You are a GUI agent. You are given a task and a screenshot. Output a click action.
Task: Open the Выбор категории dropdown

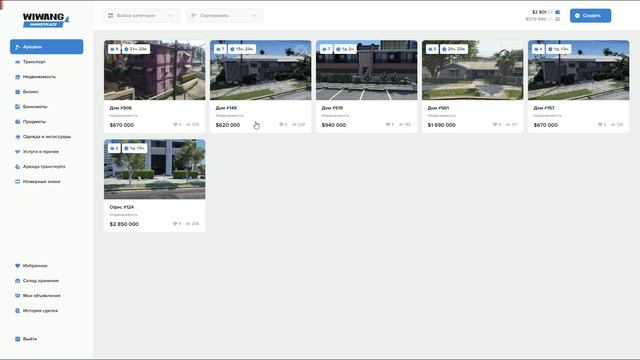click(141, 16)
